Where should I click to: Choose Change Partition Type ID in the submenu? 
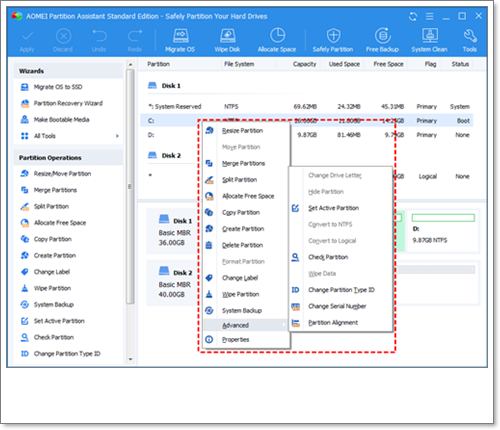click(340, 290)
